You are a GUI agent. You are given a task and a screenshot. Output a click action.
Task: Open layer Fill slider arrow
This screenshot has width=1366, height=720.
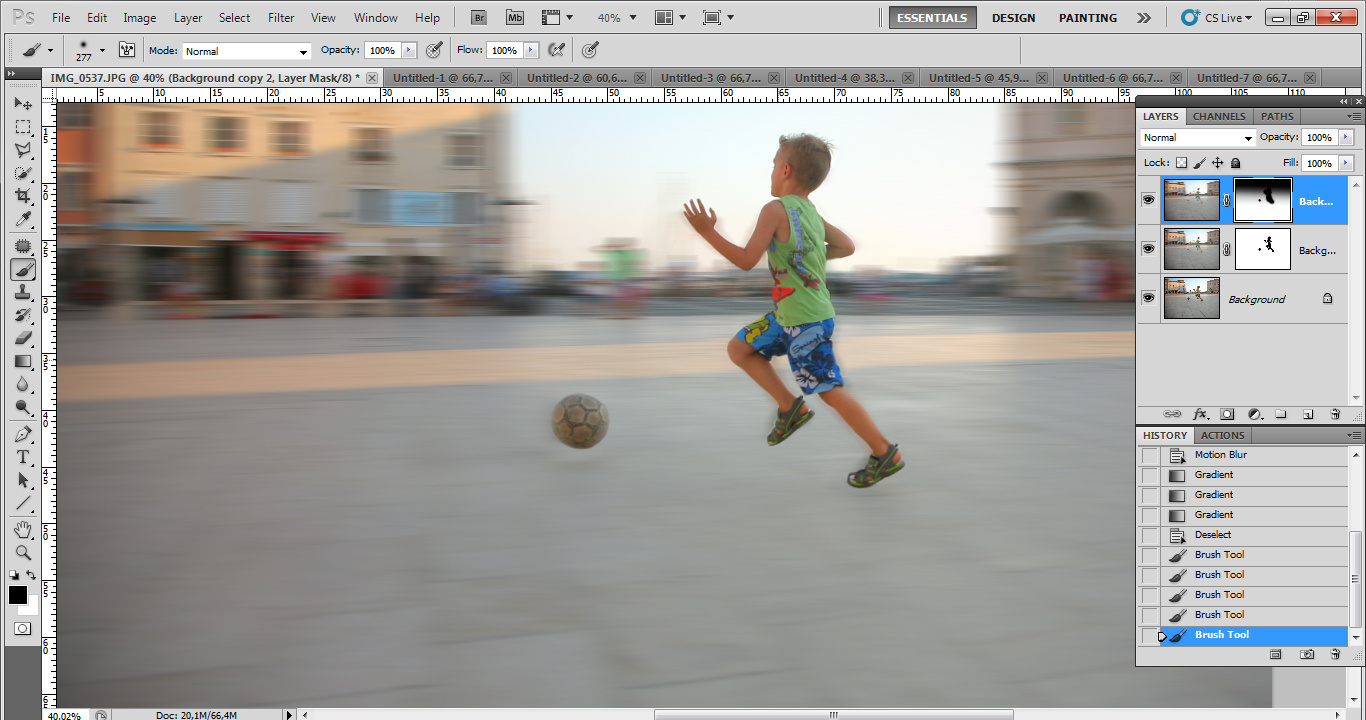point(1346,163)
